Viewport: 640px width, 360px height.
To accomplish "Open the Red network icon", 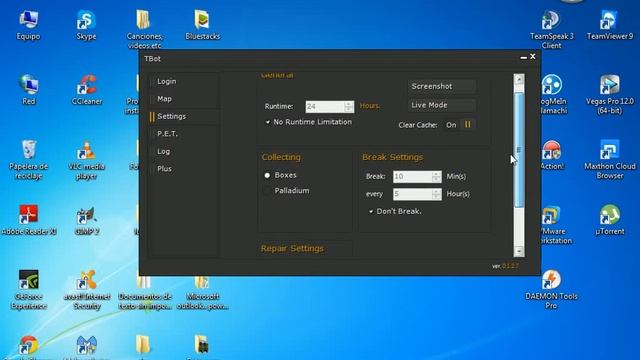I will pos(29,90).
